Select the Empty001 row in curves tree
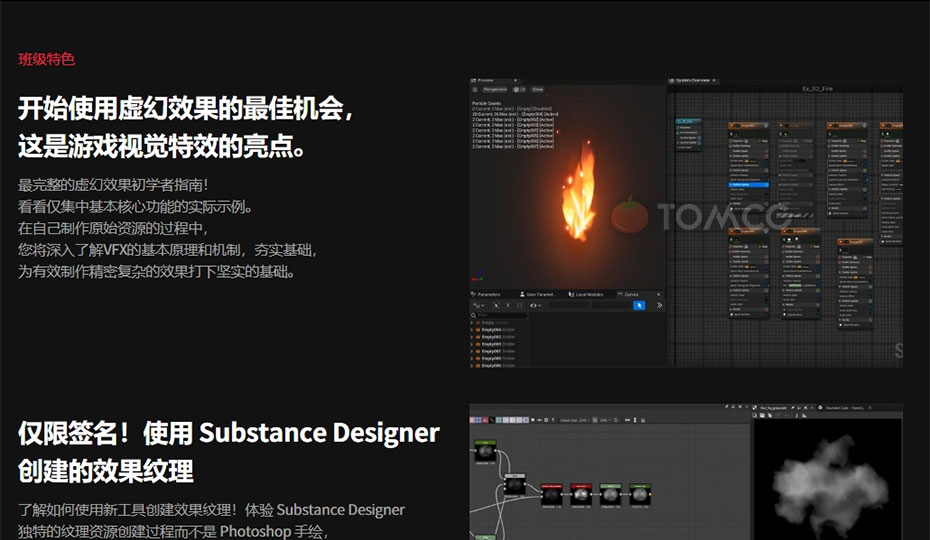930x540 pixels. click(x=498, y=351)
